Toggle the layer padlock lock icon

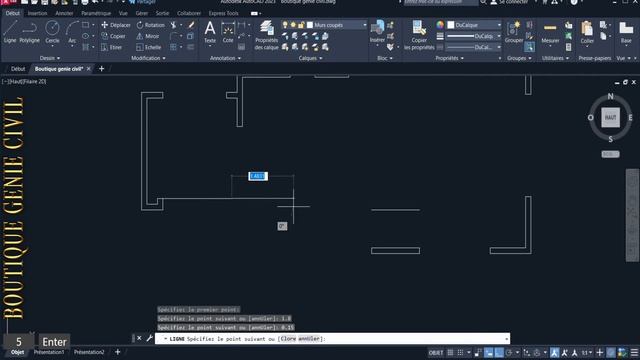coord(301,25)
